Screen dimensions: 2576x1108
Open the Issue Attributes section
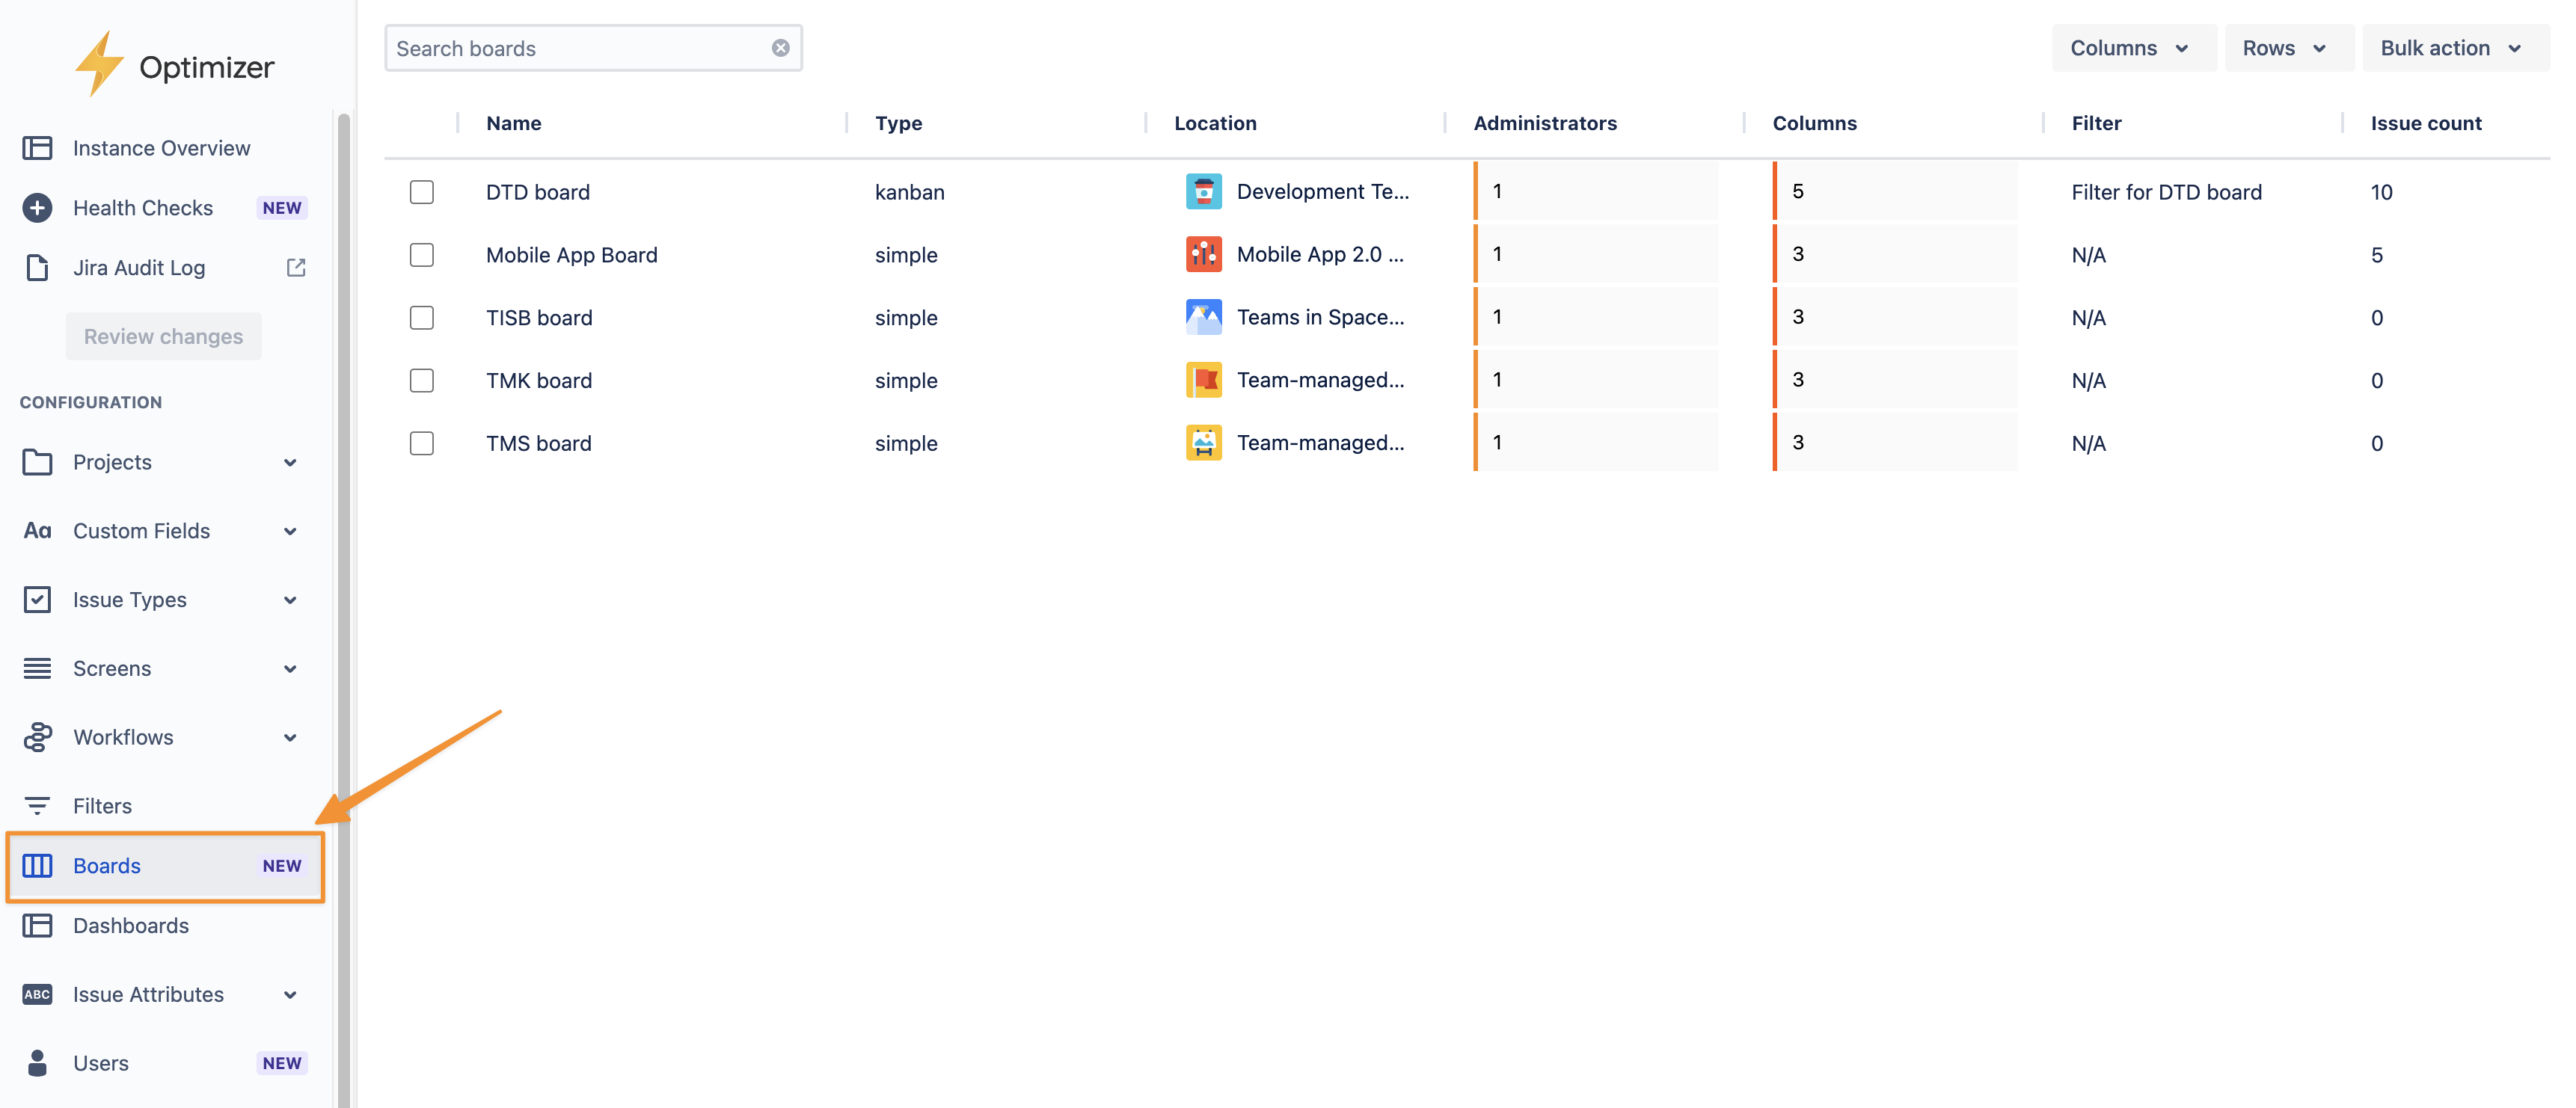(148, 994)
